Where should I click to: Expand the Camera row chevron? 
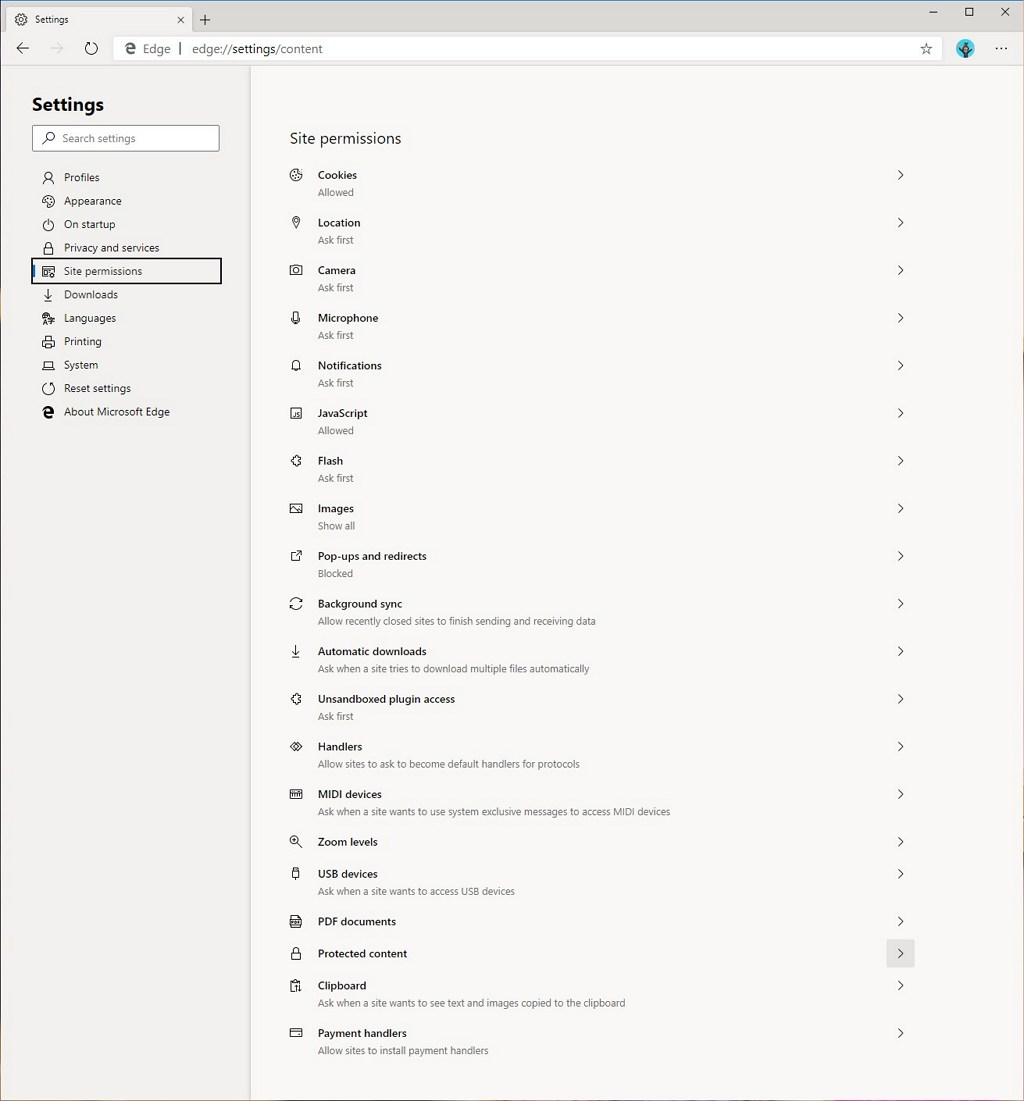pyautogui.click(x=900, y=270)
